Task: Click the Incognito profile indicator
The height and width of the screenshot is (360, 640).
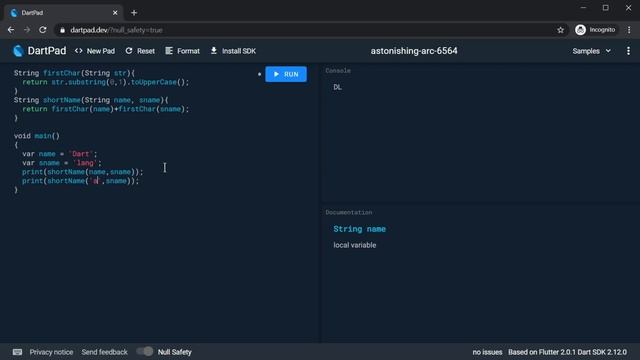Action: coord(596,30)
